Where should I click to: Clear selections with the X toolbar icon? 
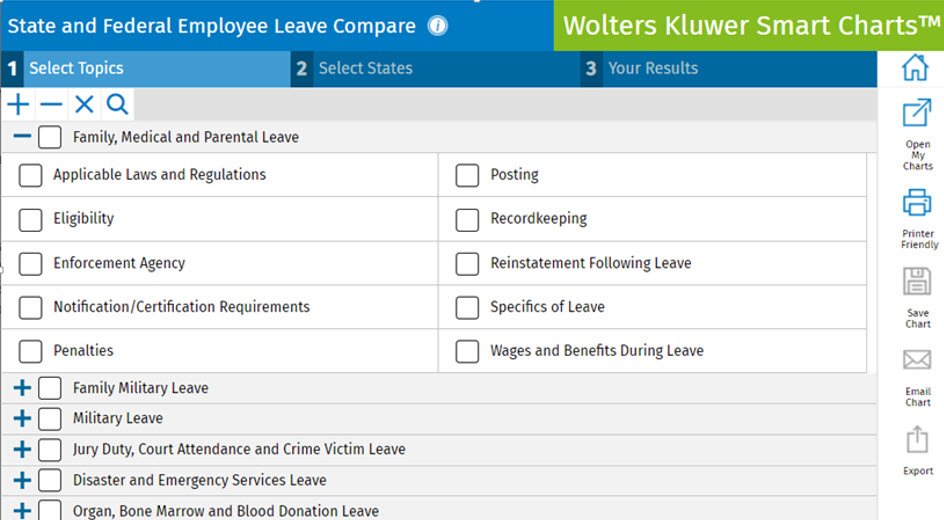point(84,104)
